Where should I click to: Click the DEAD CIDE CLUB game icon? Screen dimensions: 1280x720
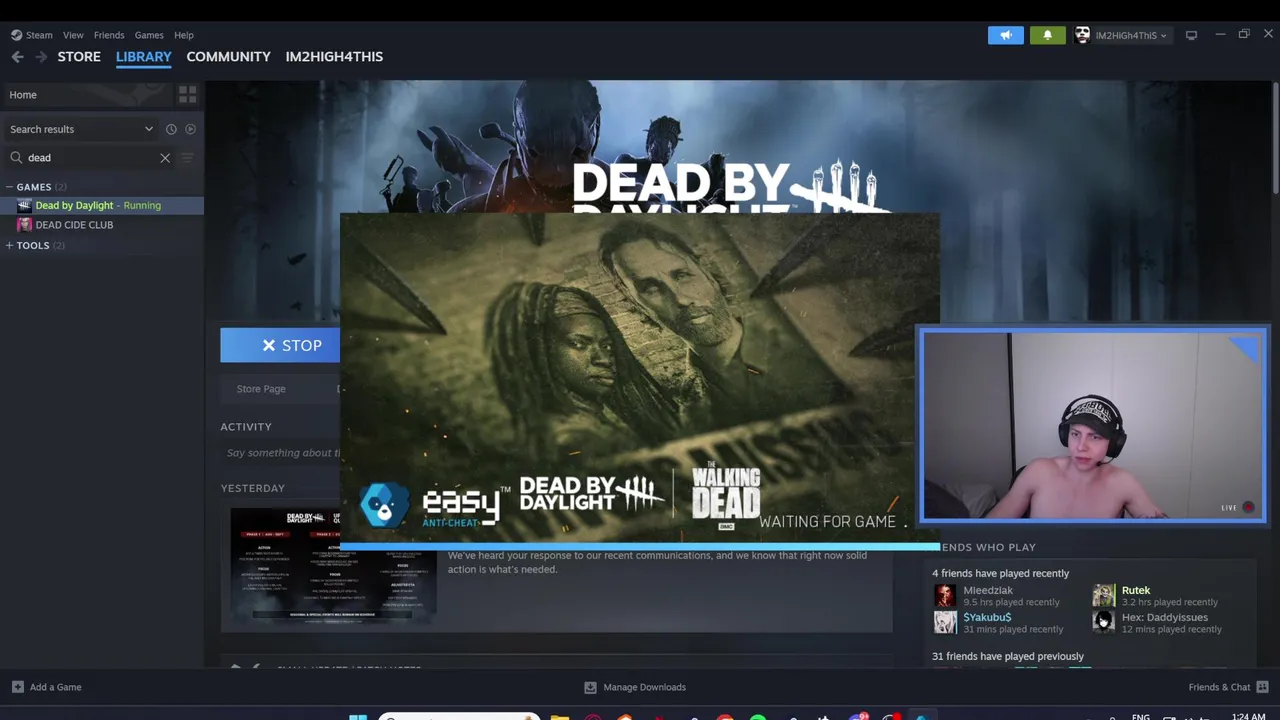click(24, 225)
